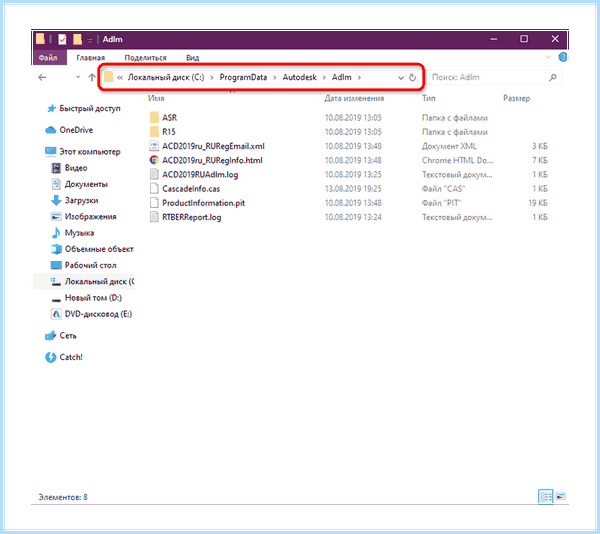The height and width of the screenshot is (534, 600).
Task: Sort by Дата изменения column
Action: pyautogui.click(x=354, y=98)
